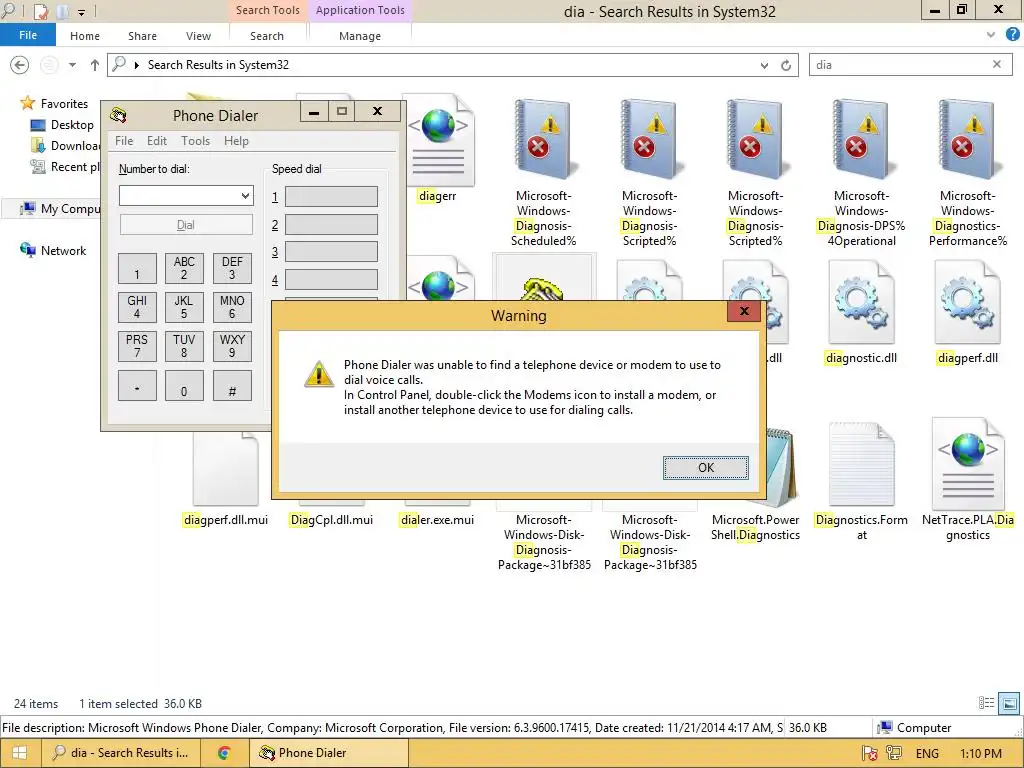Select the diagperf.dll.mui file icon
This screenshot has height=768, width=1024.
(x=225, y=468)
